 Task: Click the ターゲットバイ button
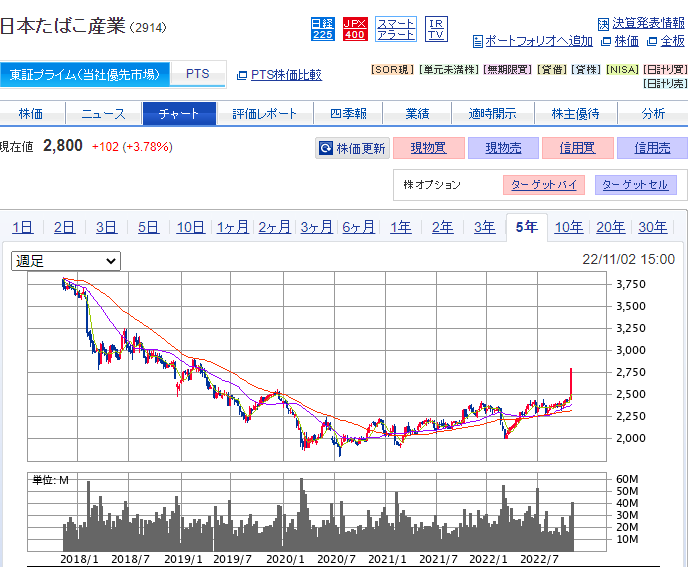[544, 185]
